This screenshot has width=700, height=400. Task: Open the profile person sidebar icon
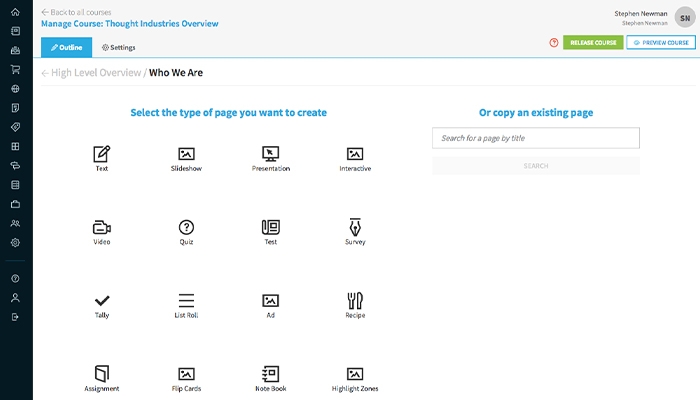15,298
